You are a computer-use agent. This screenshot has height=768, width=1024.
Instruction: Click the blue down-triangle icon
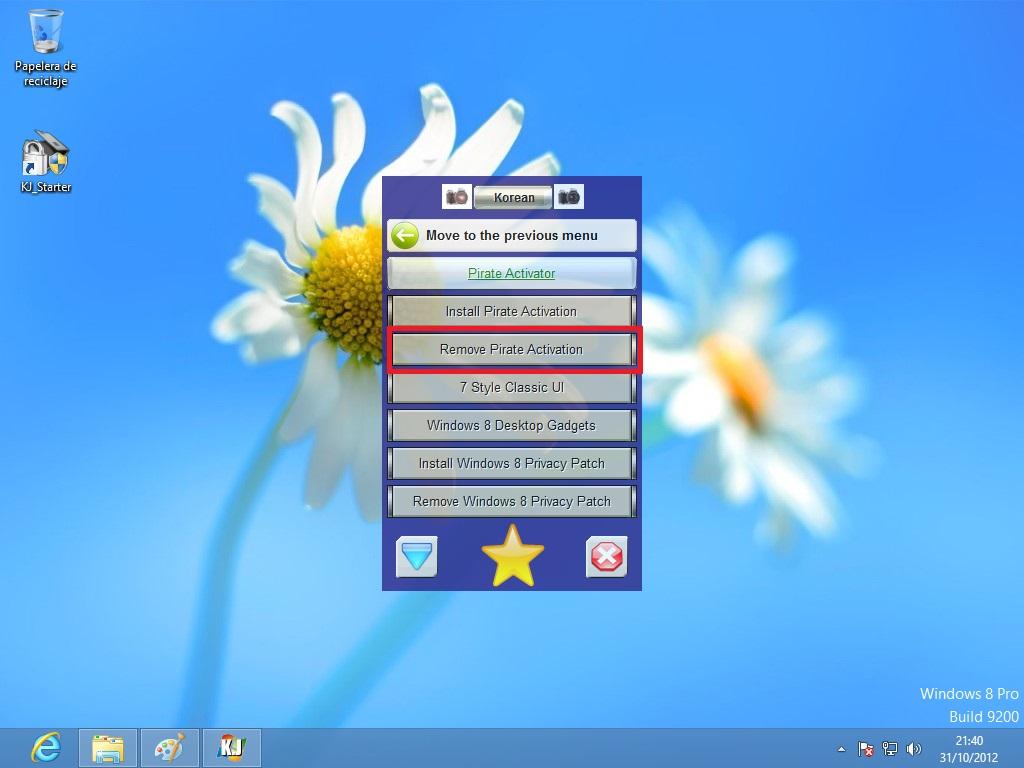(417, 556)
